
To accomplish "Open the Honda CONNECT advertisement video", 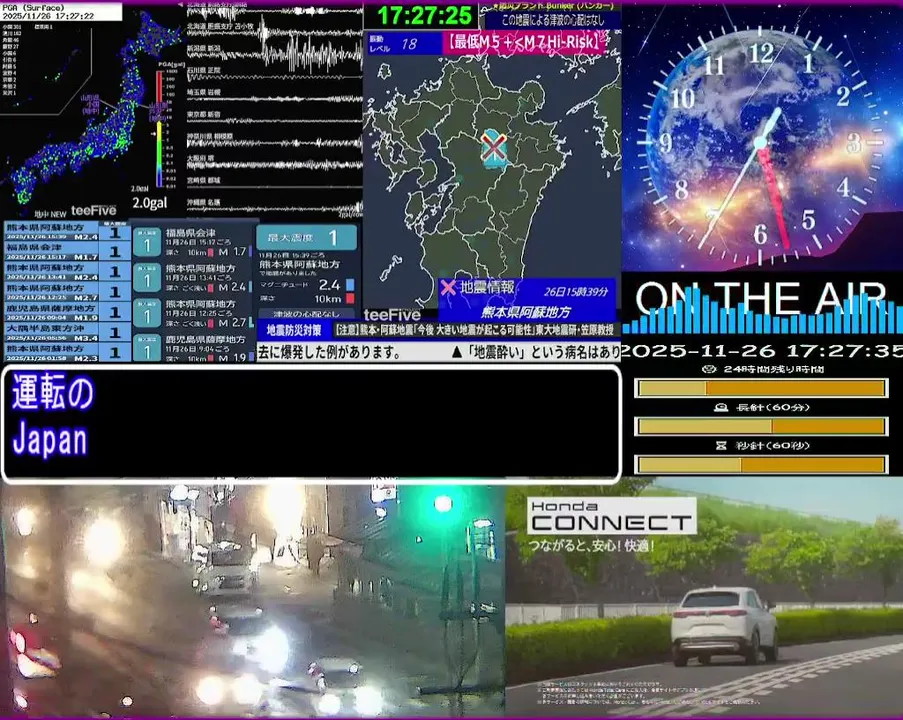I will pyautogui.click(x=704, y=599).
